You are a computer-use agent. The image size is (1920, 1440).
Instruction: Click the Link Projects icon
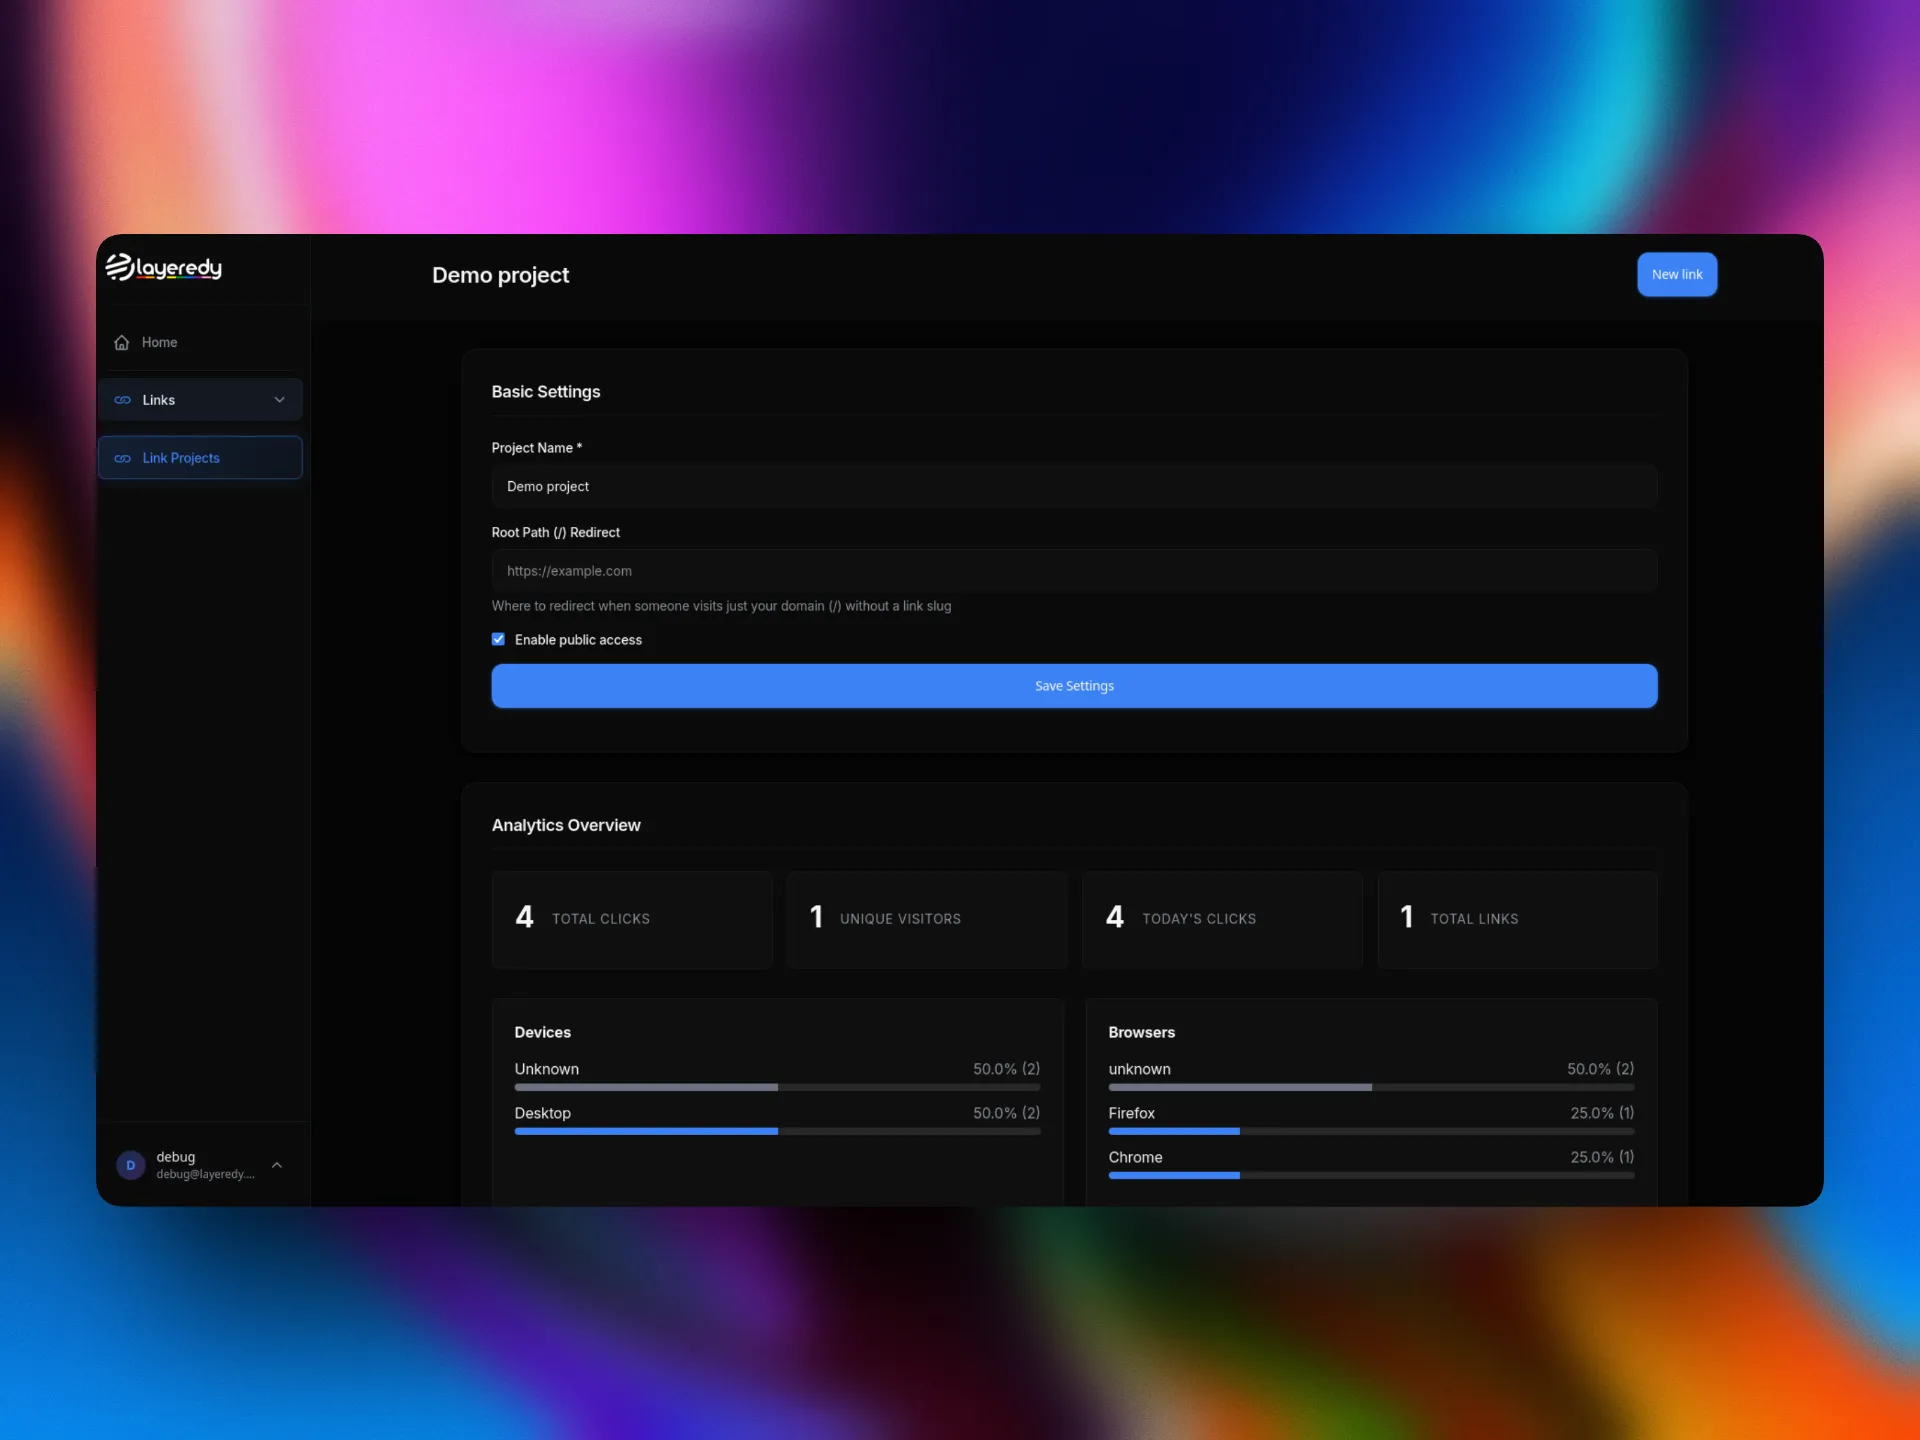[x=123, y=458]
